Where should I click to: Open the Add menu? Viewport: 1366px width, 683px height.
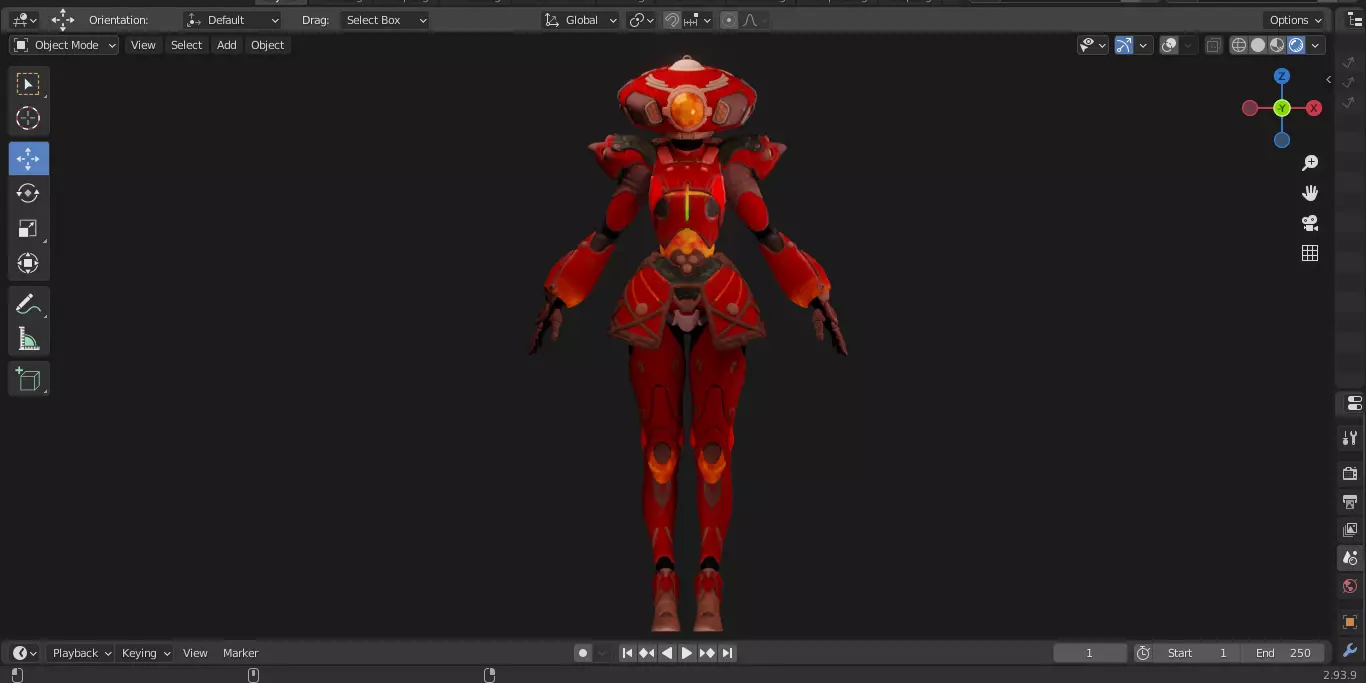click(227, 45)
